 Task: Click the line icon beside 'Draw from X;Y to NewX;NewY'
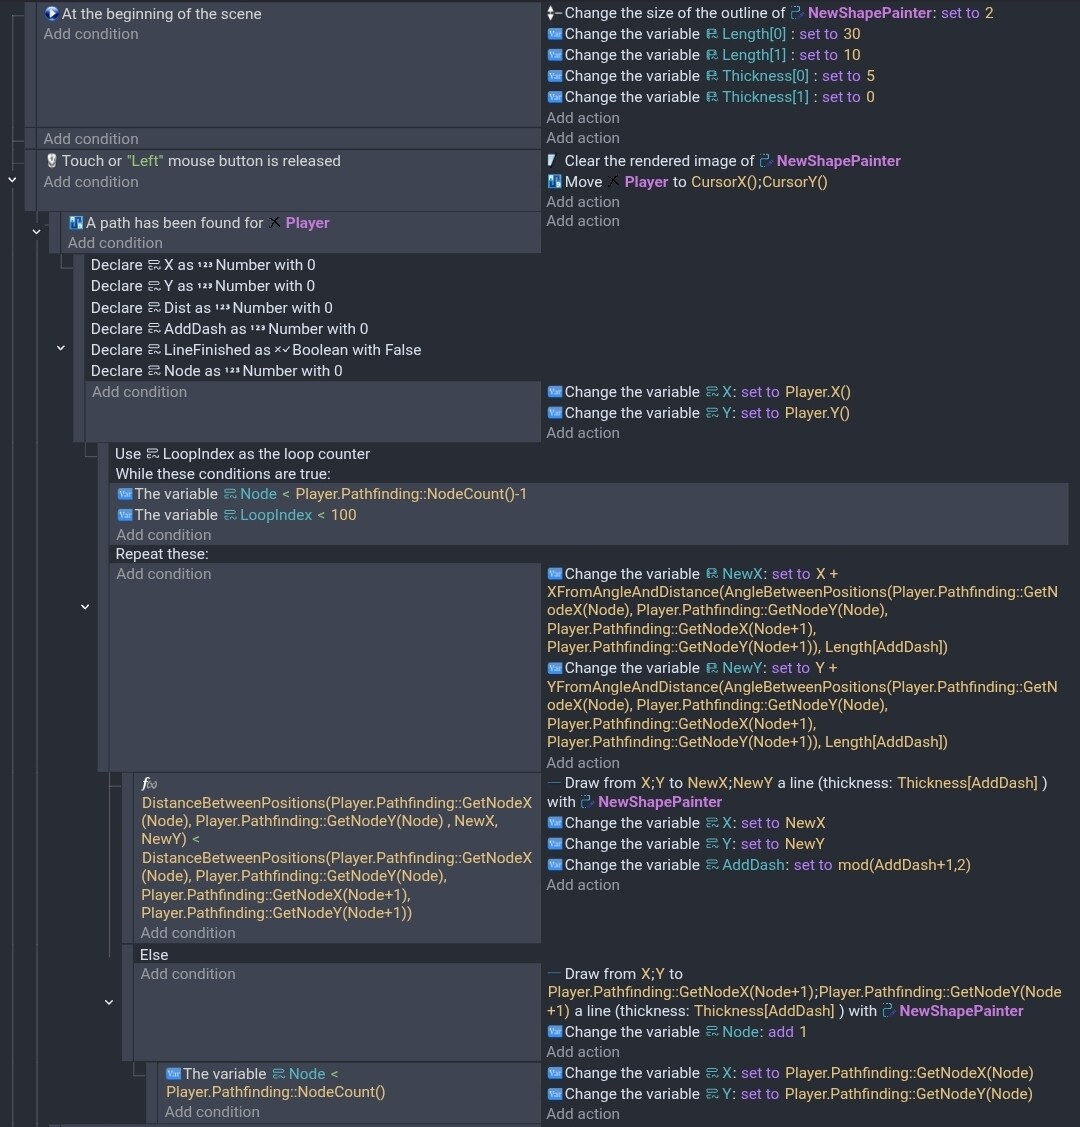click(x=554, y=783)
